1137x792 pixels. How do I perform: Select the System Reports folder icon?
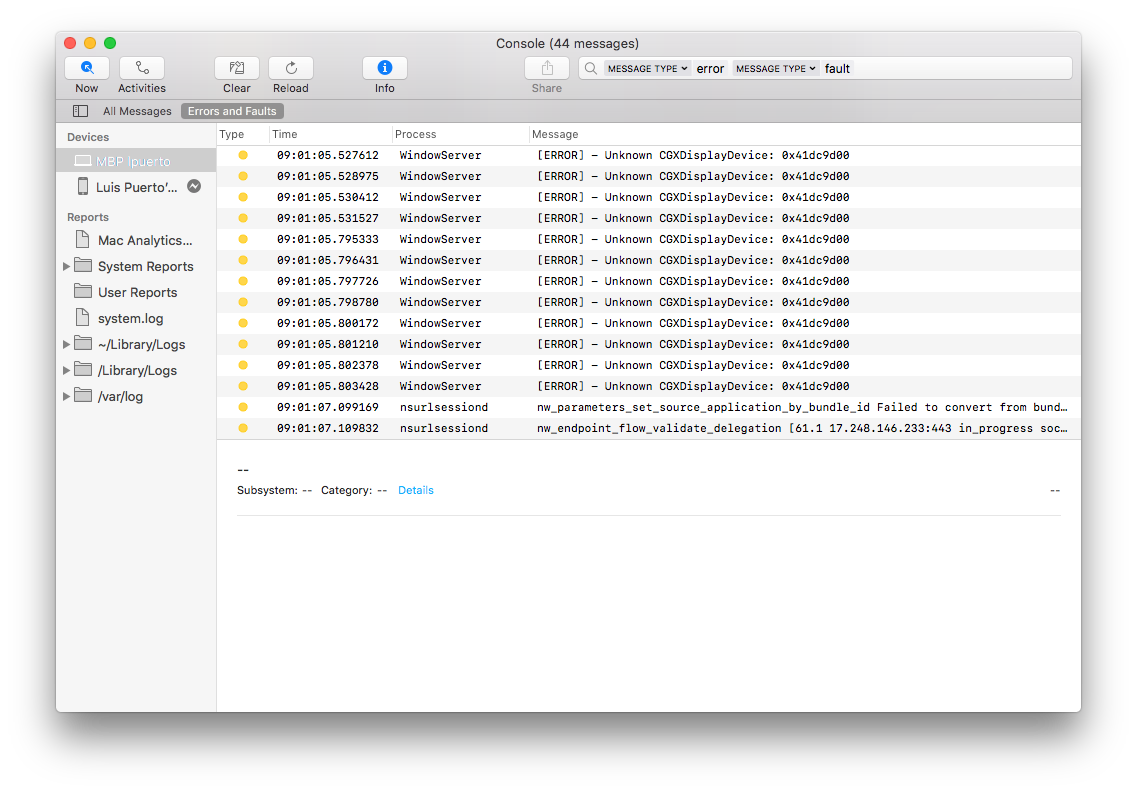coord(83,265)
